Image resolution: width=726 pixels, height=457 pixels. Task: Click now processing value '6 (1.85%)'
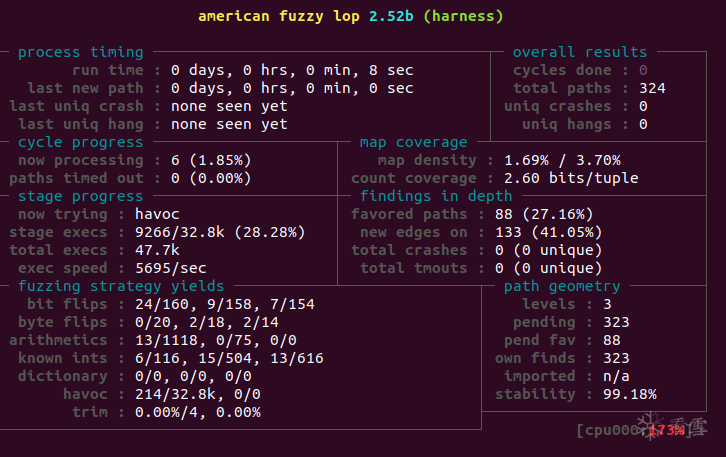click(211, 161)
